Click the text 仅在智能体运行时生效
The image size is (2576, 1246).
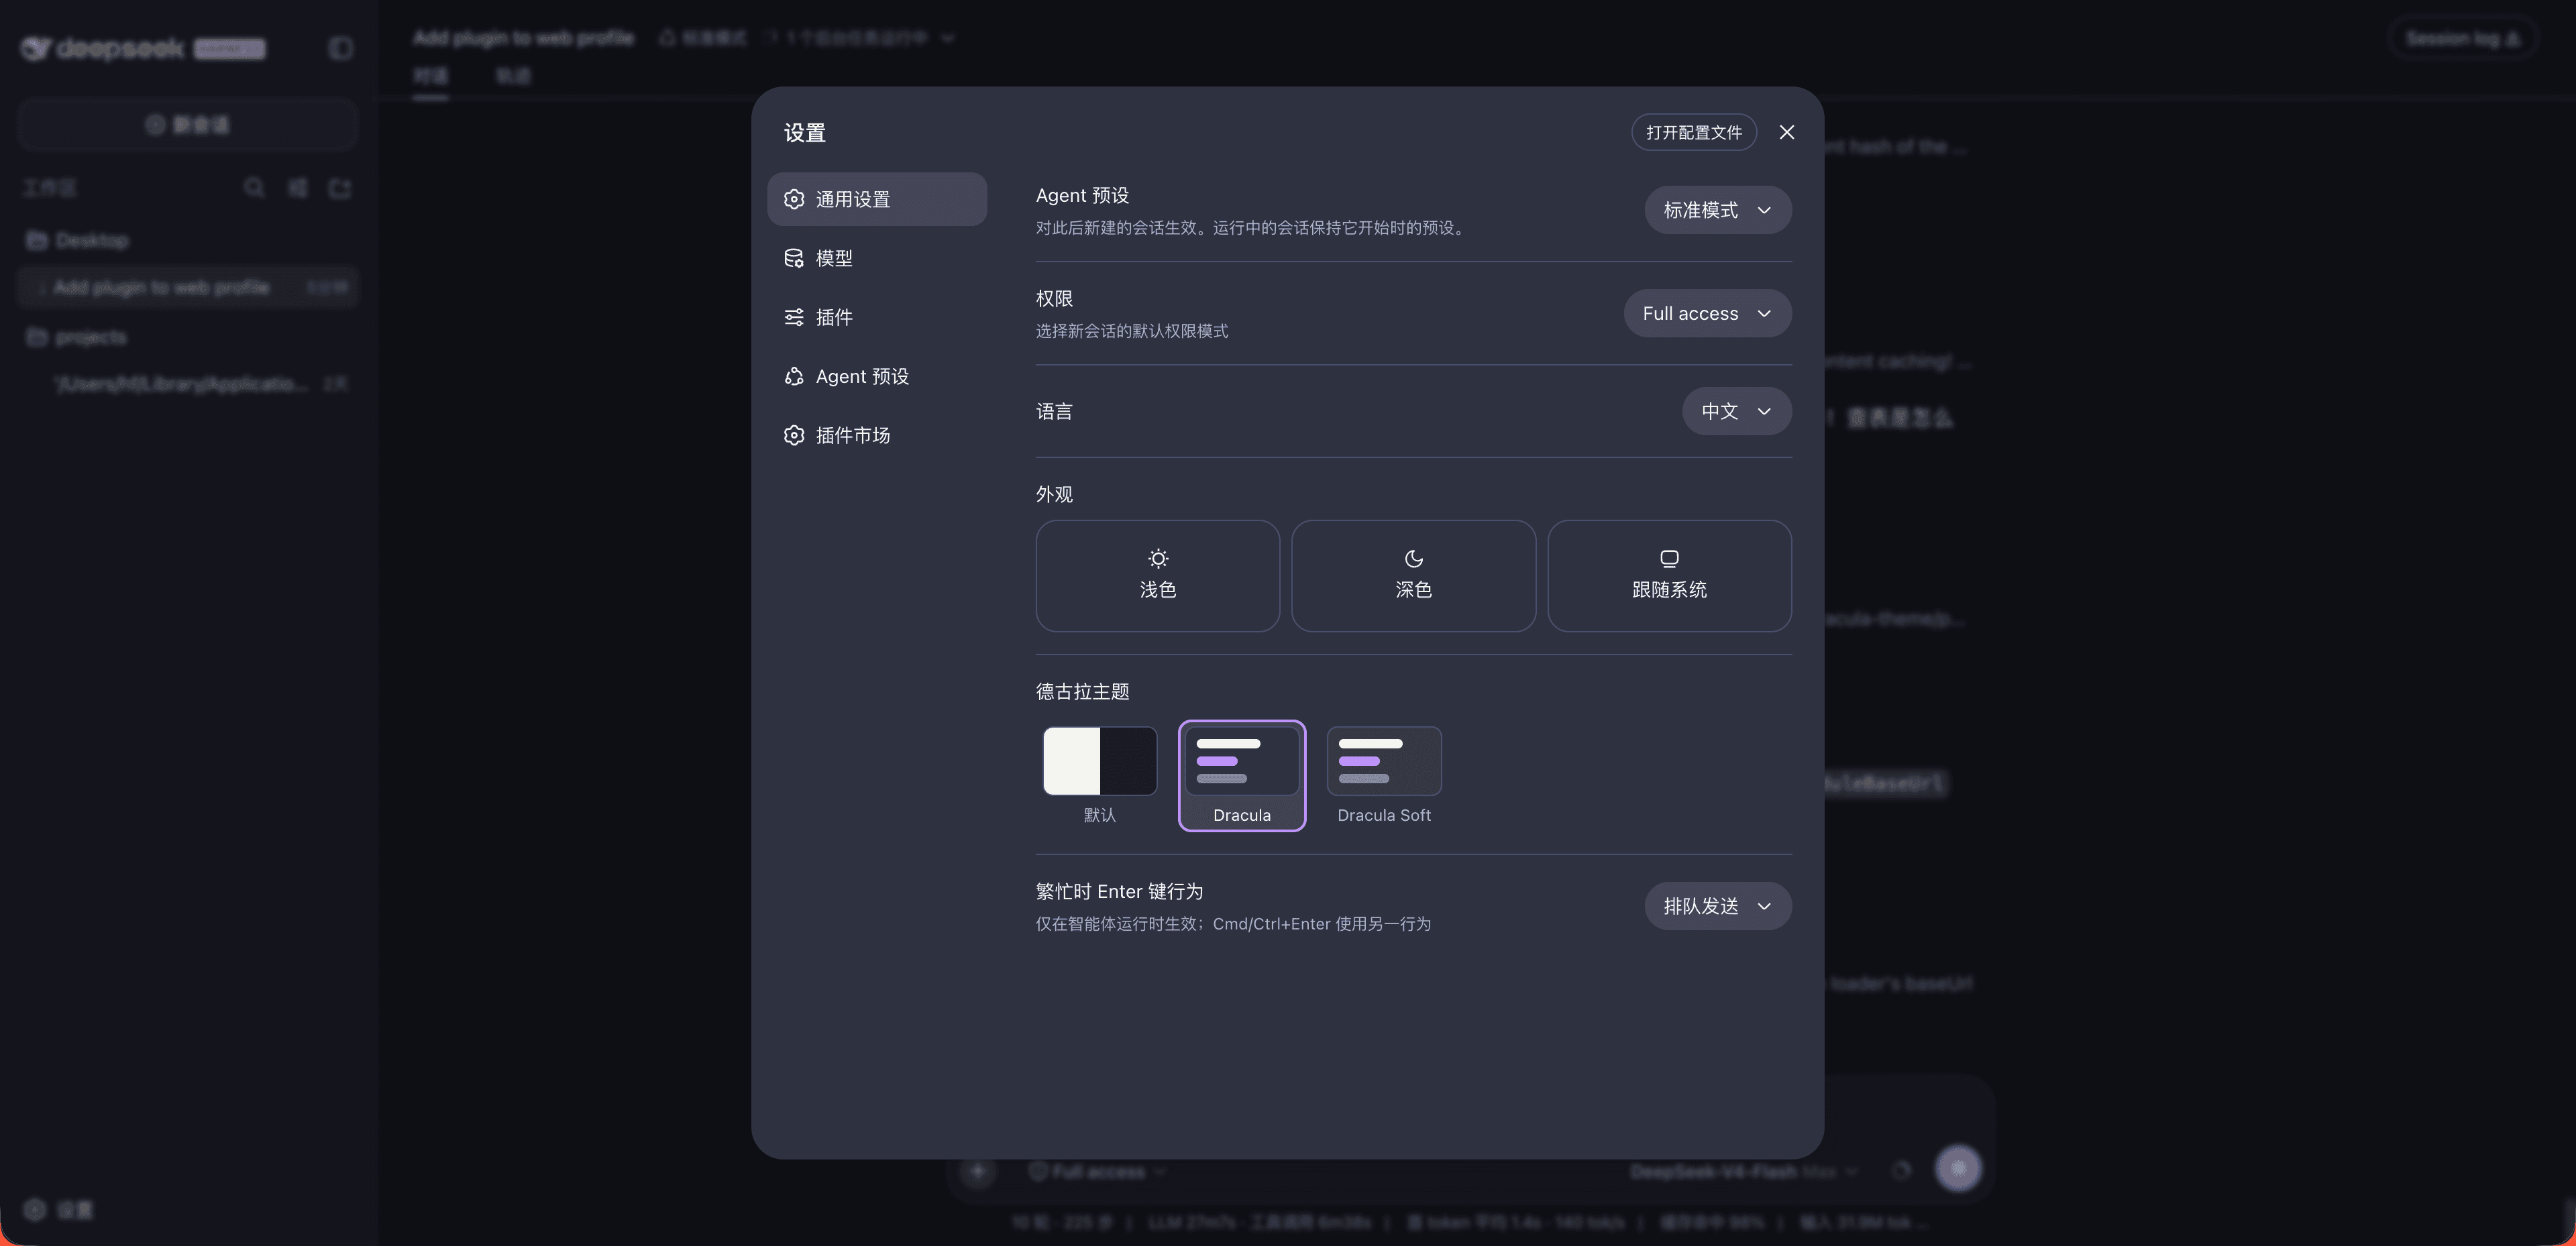[1115, 924]
